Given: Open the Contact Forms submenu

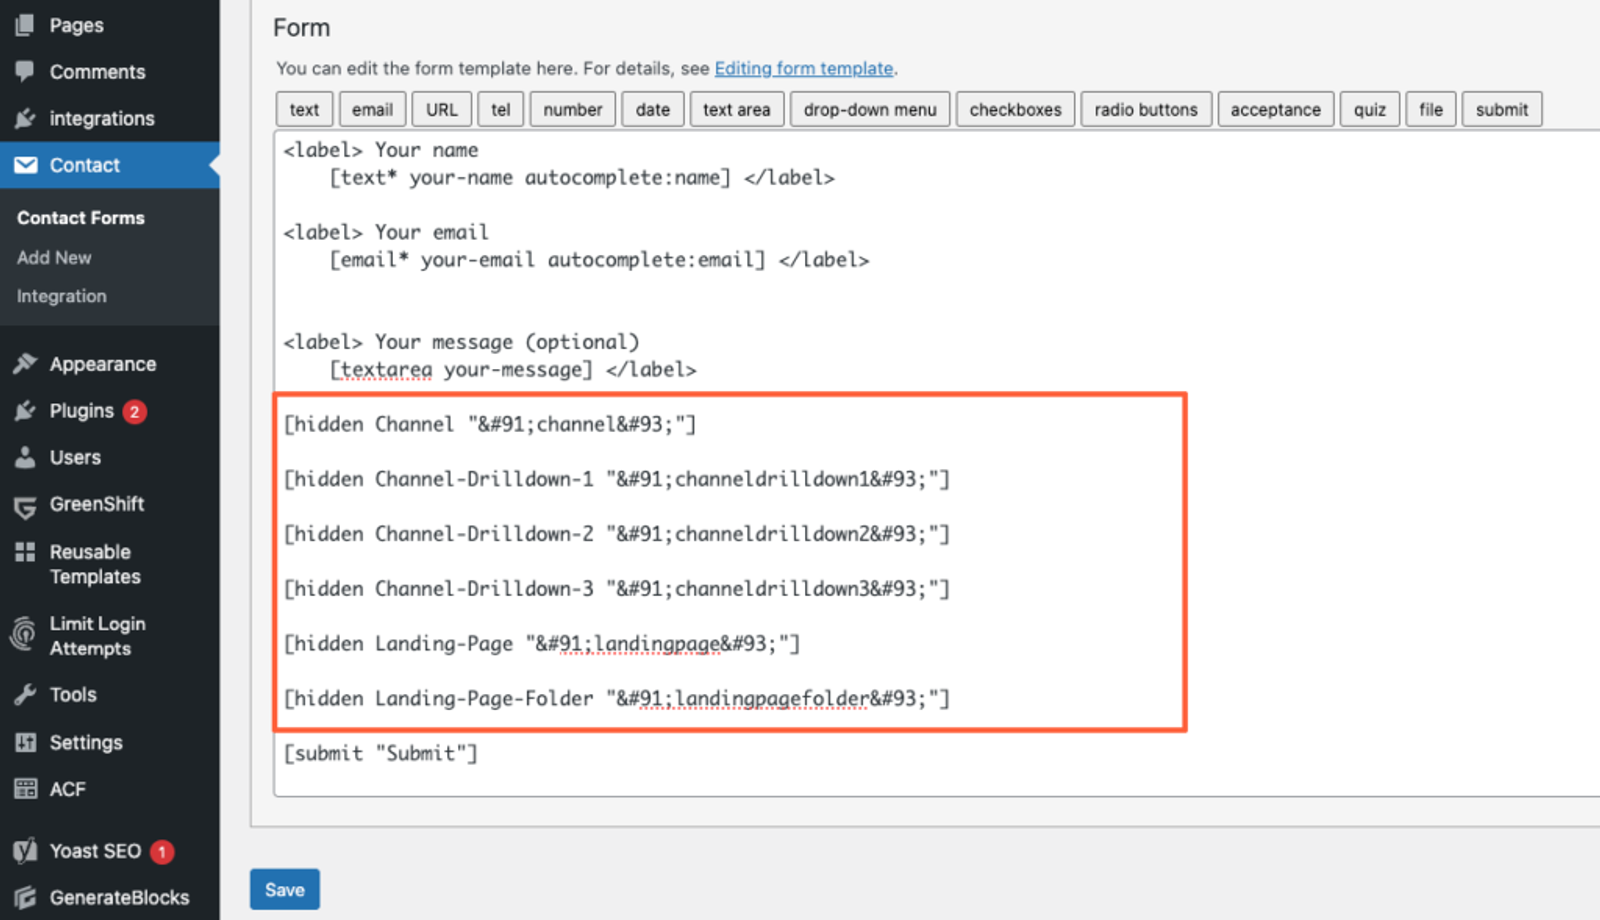Looking at the screenshot, I should (x=80, y=218).
